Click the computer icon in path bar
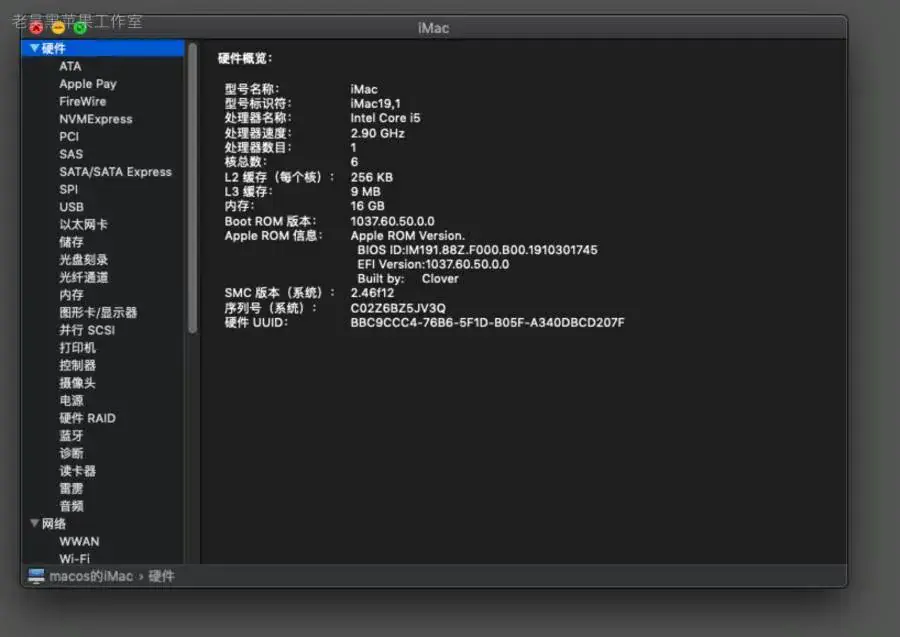This screenshot has width=900, height=637. pyautogui.click(x=36, y=576)
